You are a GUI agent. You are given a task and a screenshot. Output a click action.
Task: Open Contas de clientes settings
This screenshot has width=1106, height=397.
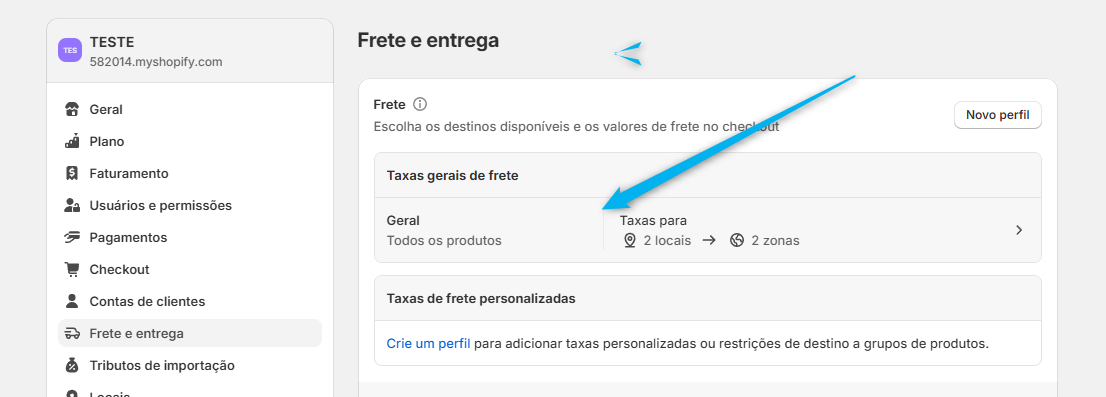tap(190, 301)
